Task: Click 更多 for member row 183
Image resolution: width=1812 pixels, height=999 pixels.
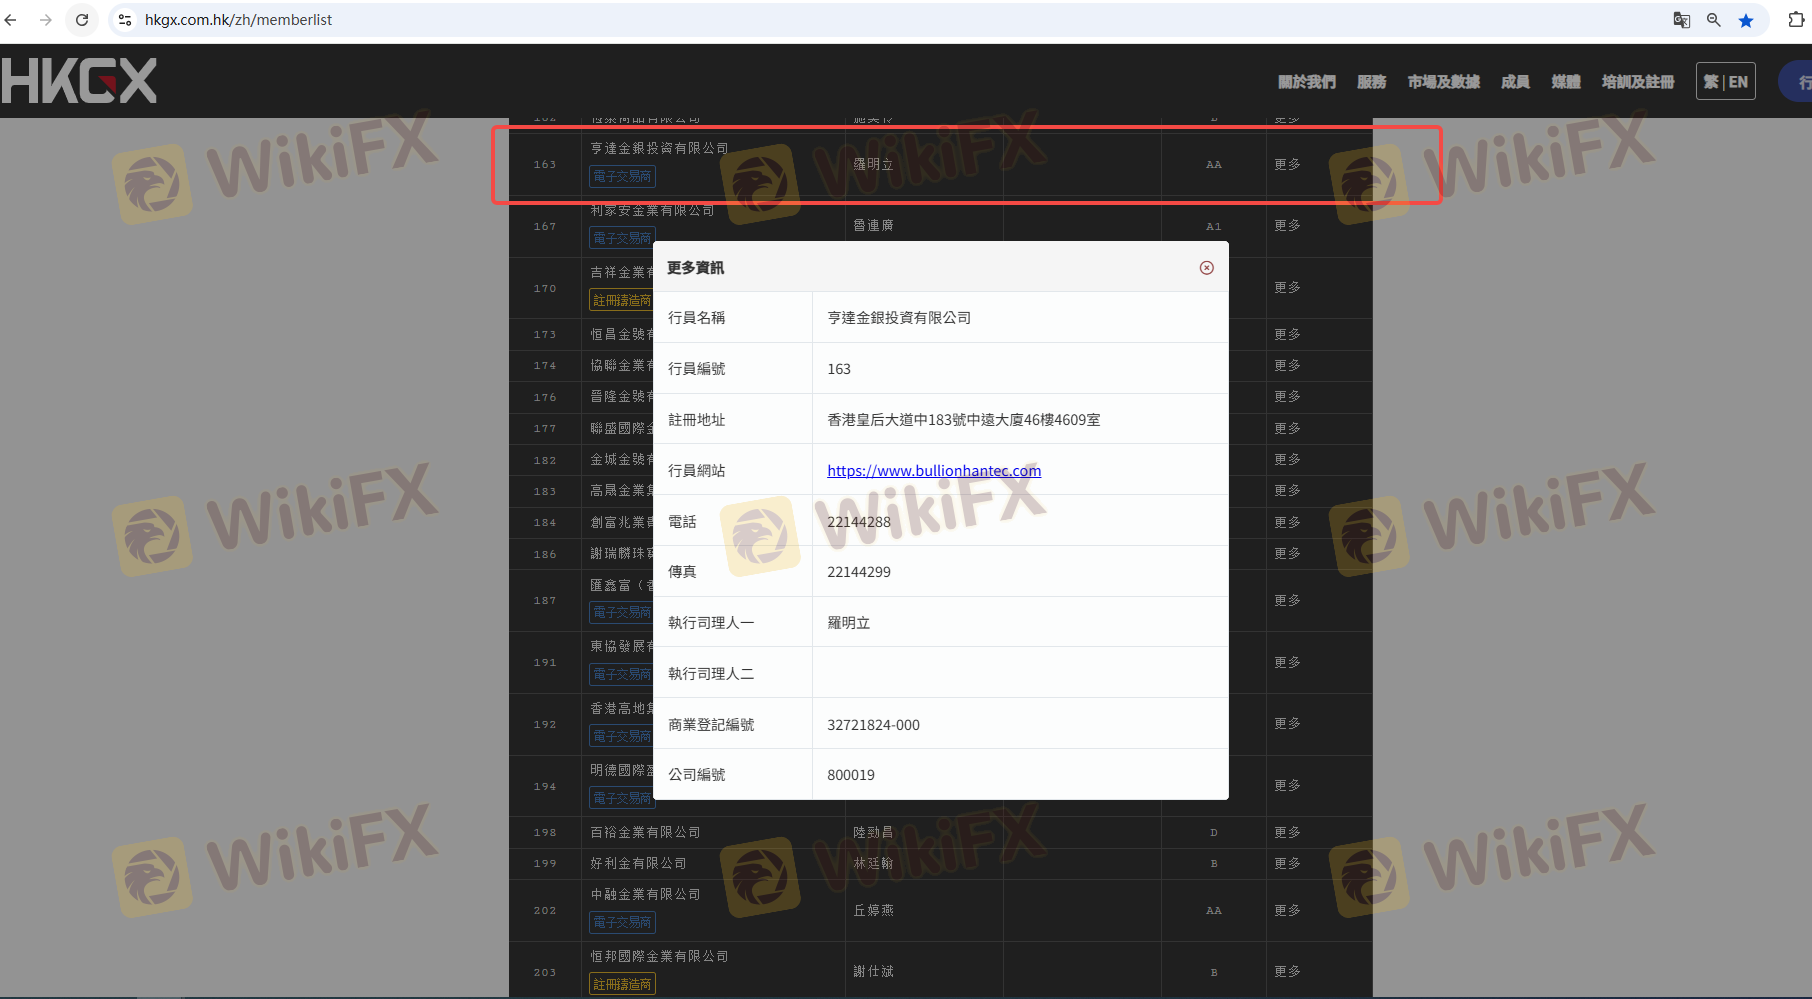Action: pyautogui.click(x=1287, y=490)
